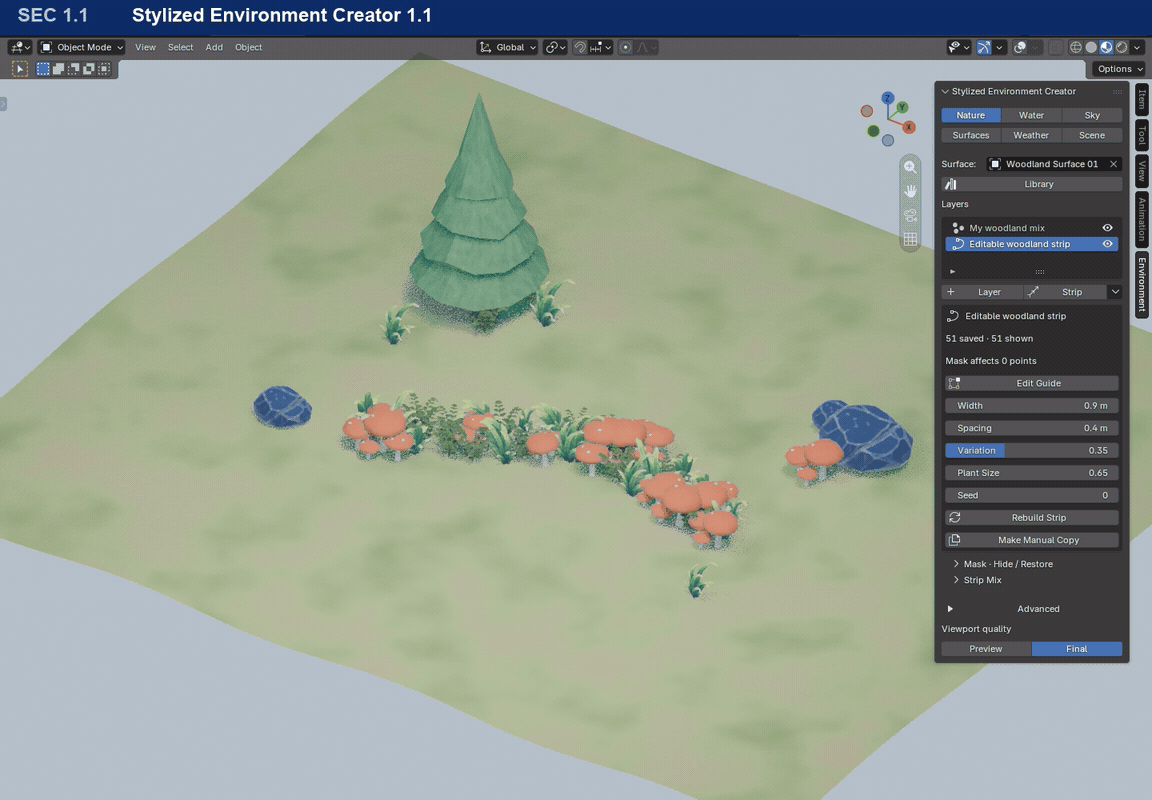1152x800 pixels.
Task: Open the editor type menu icon
Action: 19,47
